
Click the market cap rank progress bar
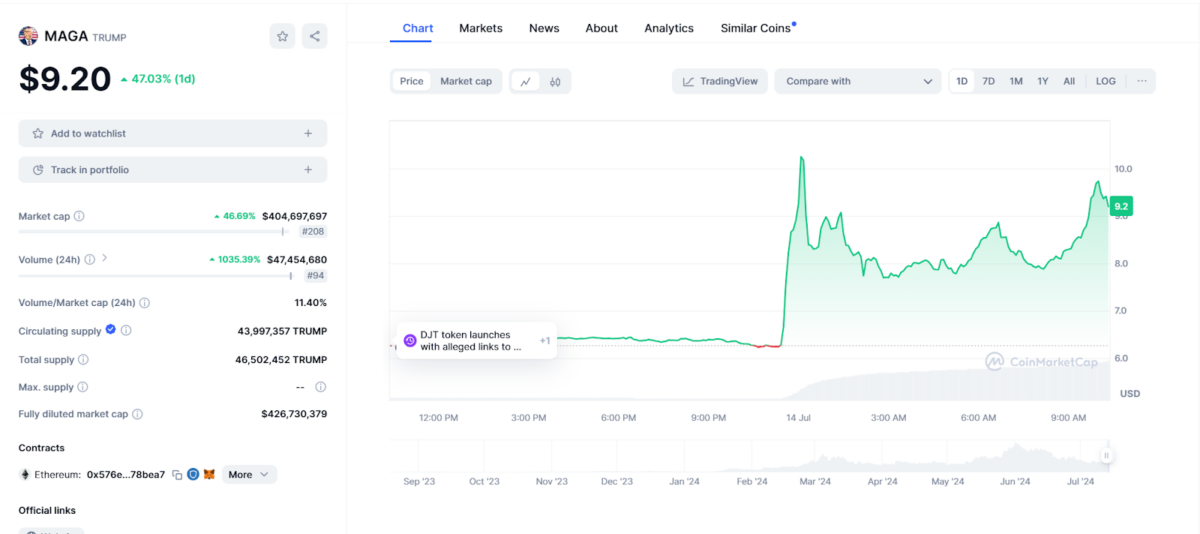click(155, 232)
